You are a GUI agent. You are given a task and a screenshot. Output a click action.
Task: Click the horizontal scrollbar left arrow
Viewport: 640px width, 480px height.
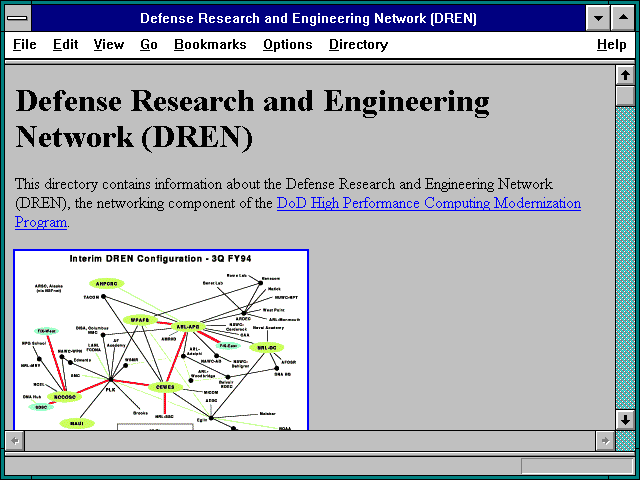[x=15, y=441]
